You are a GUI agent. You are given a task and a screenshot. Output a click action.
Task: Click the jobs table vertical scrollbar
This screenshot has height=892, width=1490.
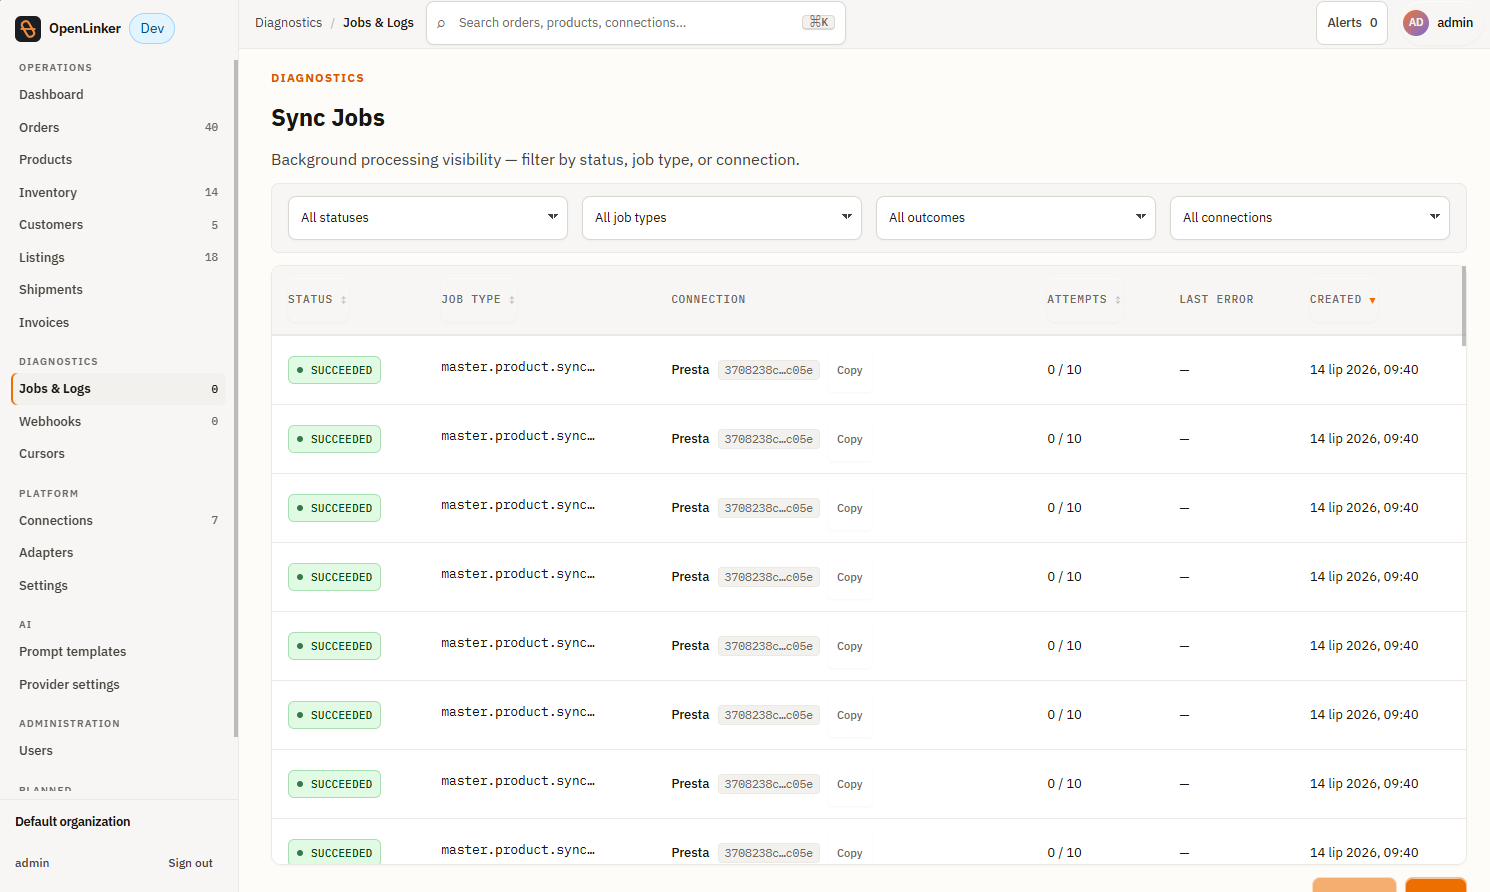1464,306
